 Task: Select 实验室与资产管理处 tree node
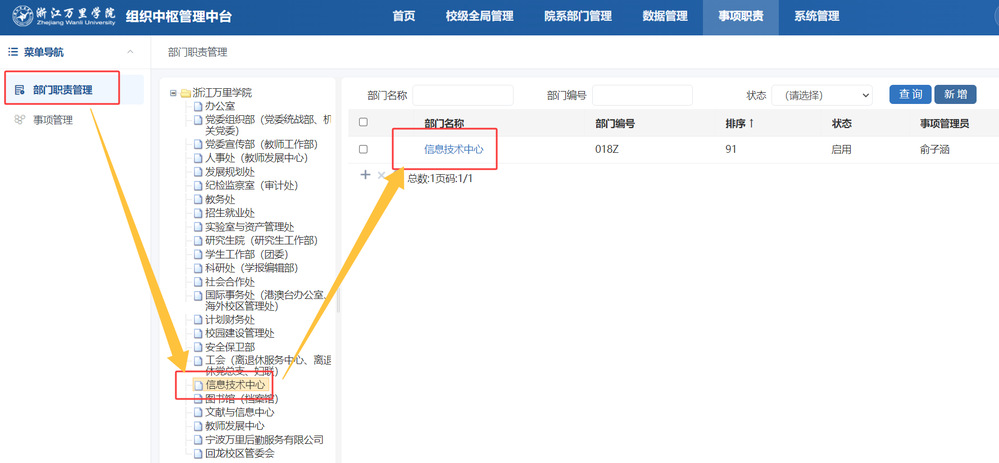click(x=250, y=227)
